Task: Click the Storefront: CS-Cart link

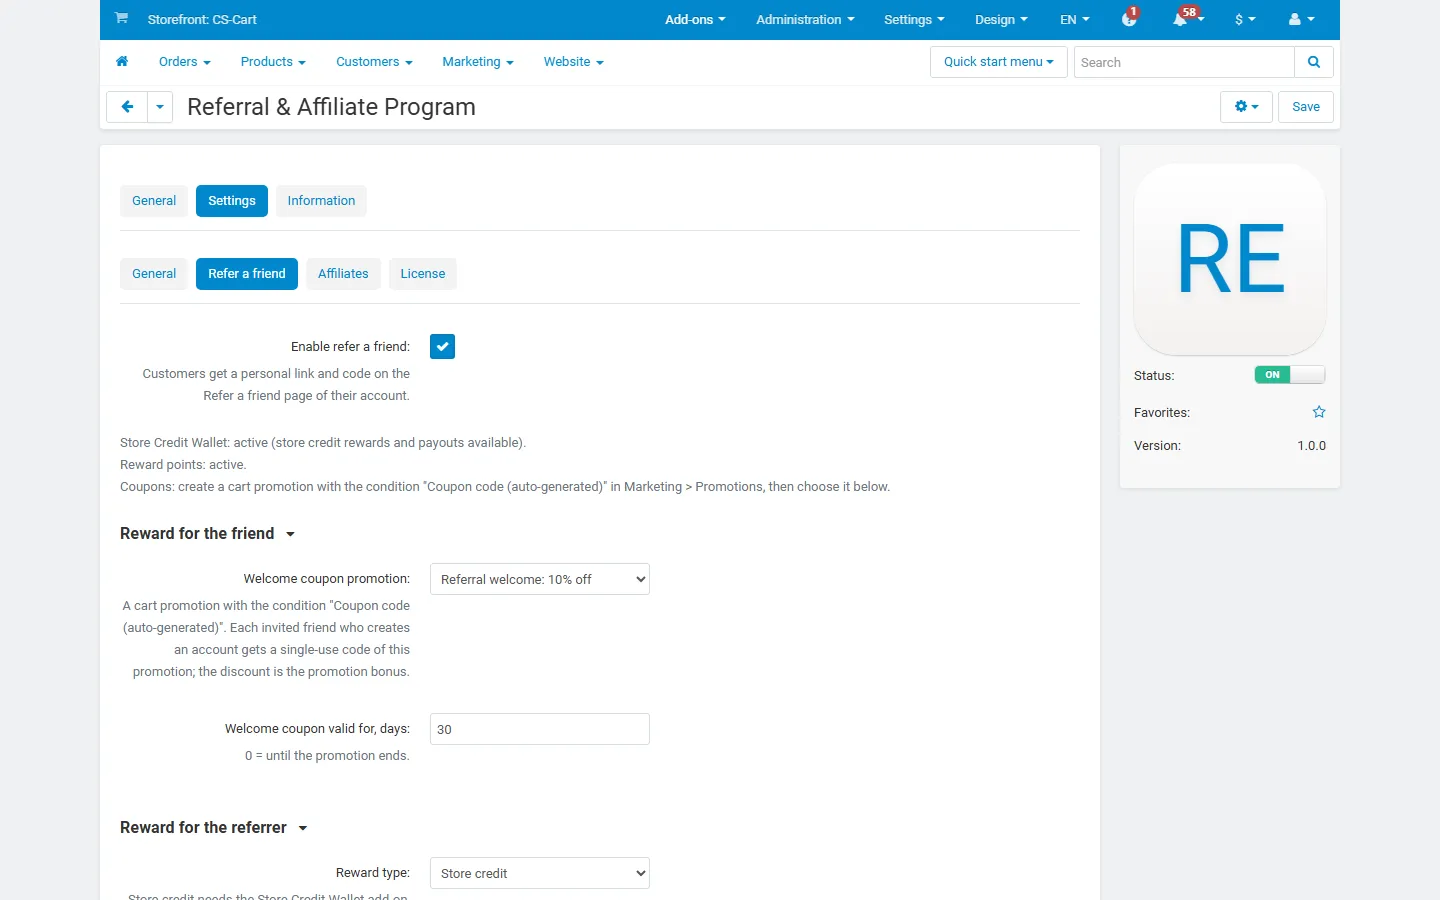Action: click(x=202, y=19)
